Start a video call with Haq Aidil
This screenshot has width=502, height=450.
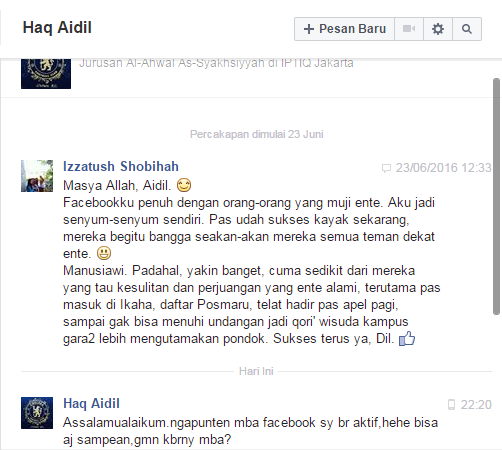click(409, 29)
